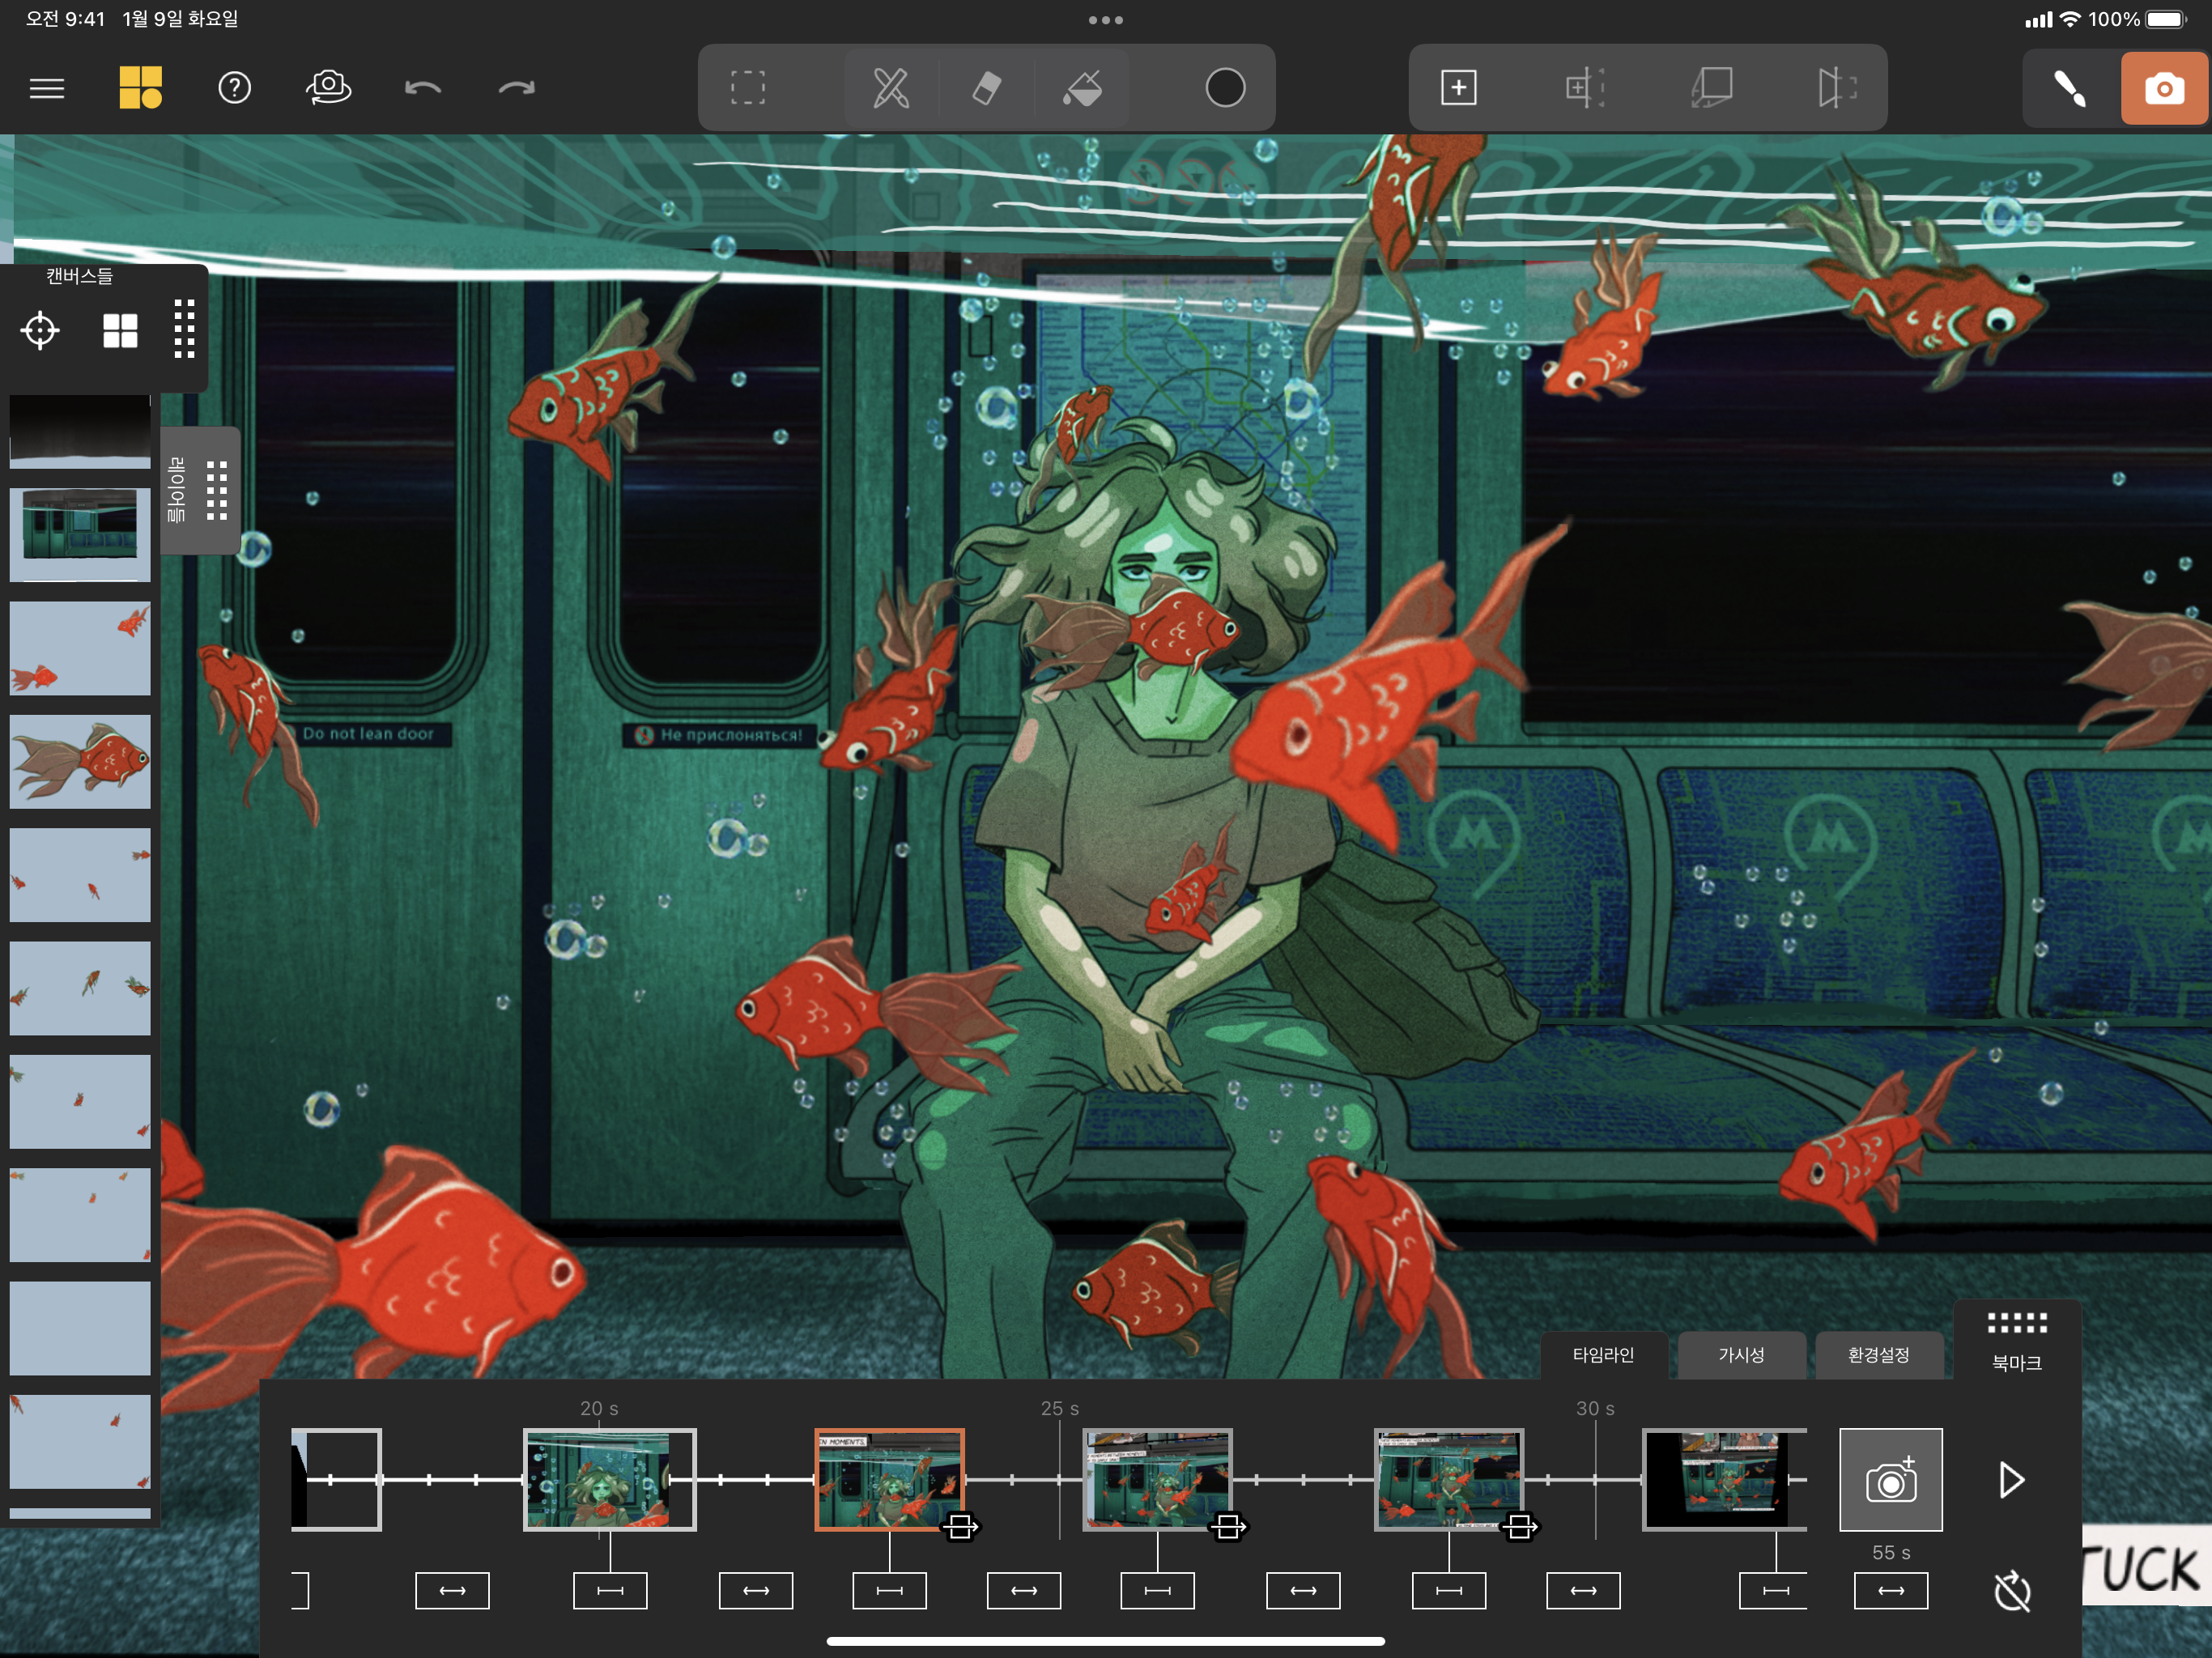The height and width of the screenshot is (1658, 2212).
Task: Select the keyframe thumbnail left of 30 s
Action: (x=1449, y=1479)
